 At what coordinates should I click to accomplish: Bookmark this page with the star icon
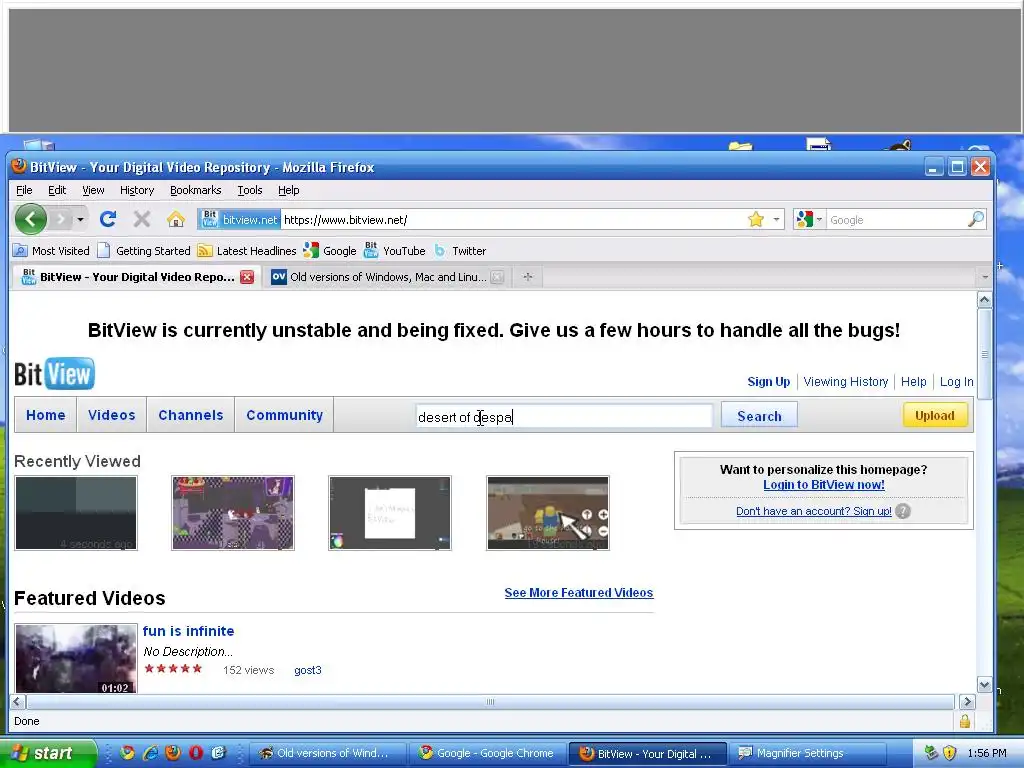tap(756, 219)
